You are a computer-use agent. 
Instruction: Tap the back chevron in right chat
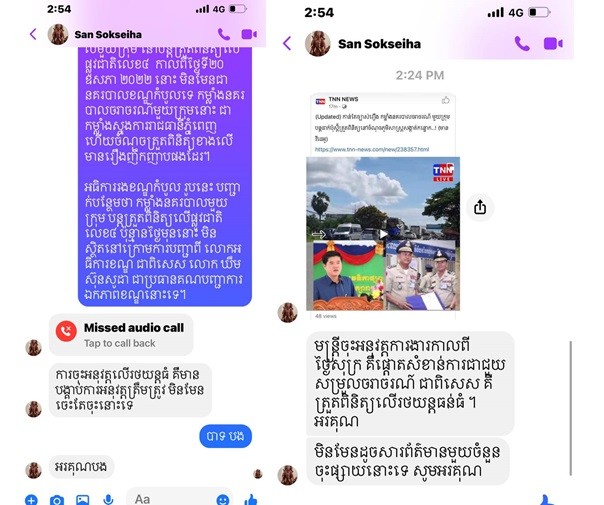point(287,43)
